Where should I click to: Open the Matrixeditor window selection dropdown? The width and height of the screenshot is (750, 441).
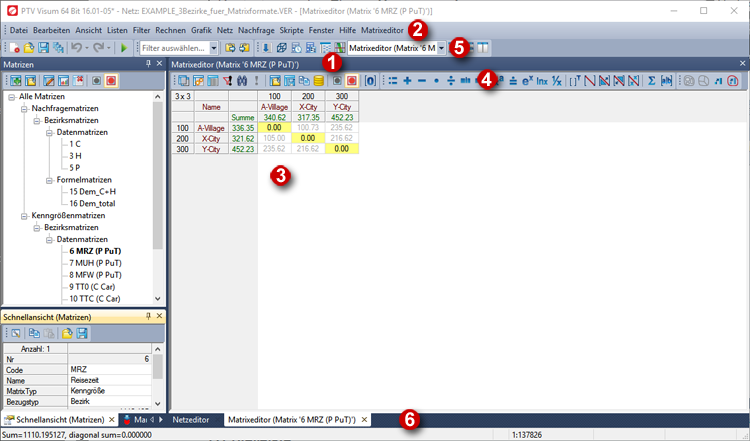point(441,47)
